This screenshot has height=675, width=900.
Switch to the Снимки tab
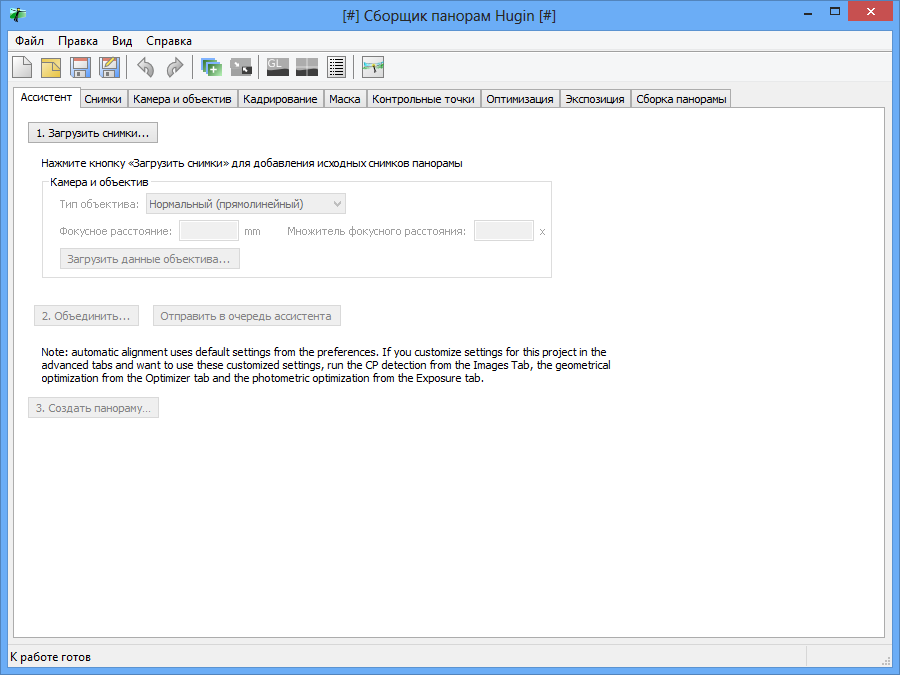coord(103,99)
